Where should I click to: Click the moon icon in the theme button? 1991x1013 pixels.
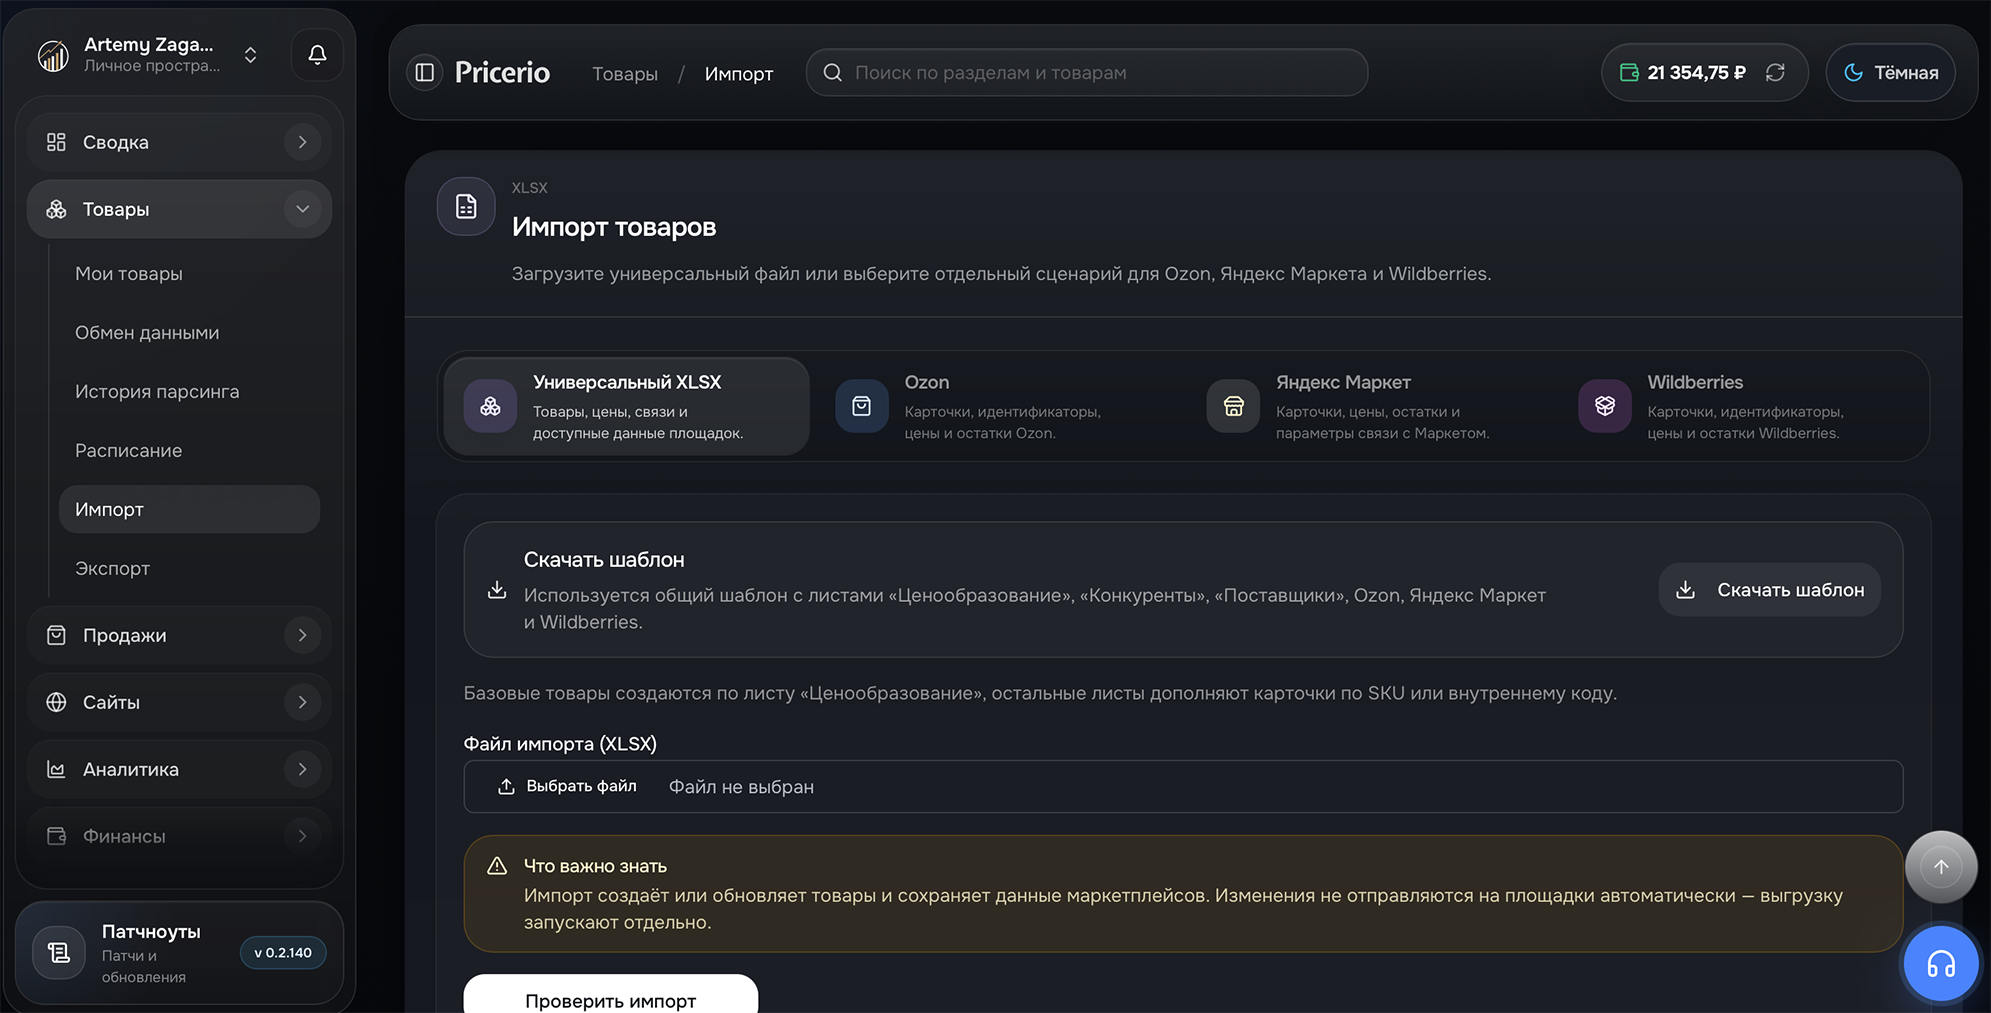(1853, 72)
